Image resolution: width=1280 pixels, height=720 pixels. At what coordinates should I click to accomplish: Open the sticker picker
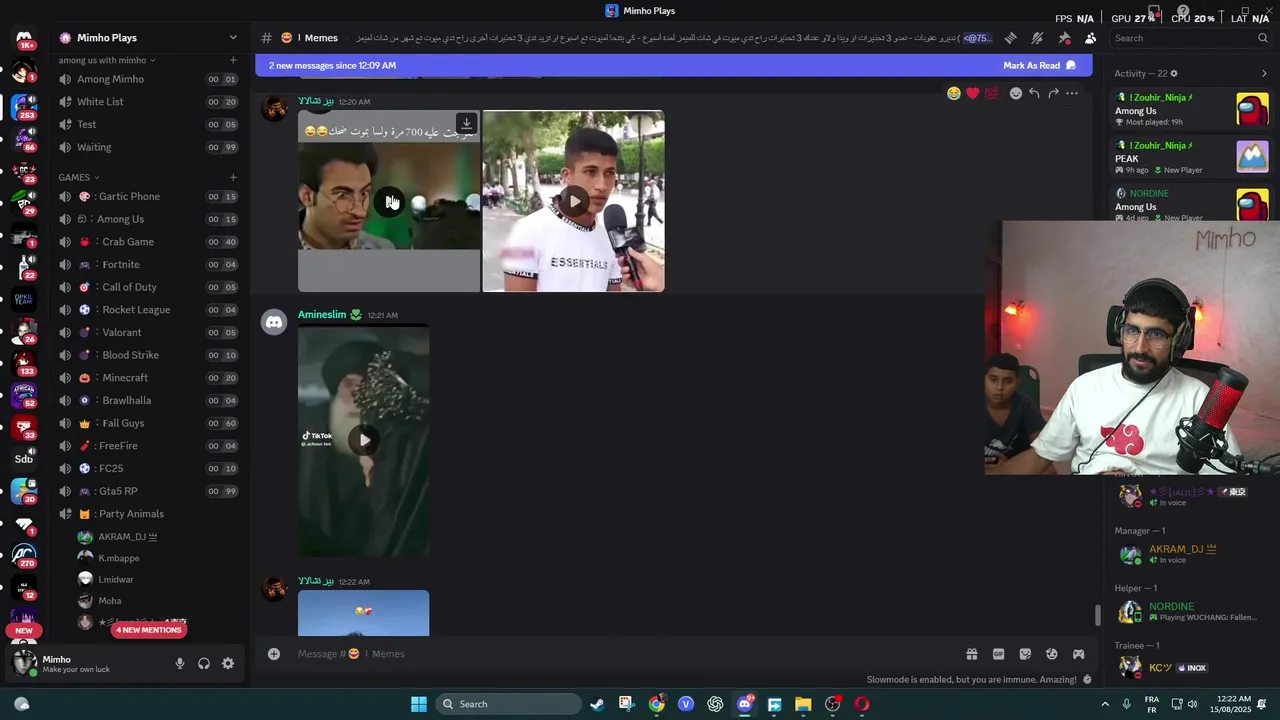1025,654
